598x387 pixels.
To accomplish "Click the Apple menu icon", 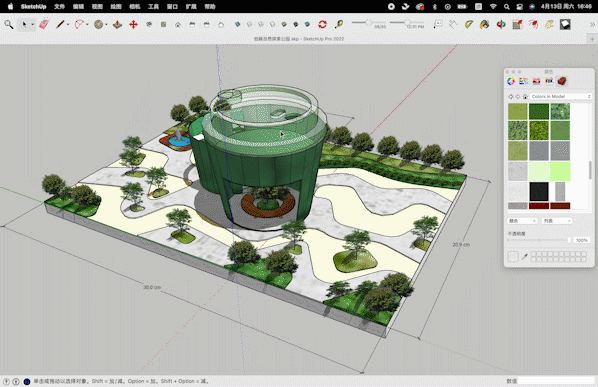I will click(10, 6).
